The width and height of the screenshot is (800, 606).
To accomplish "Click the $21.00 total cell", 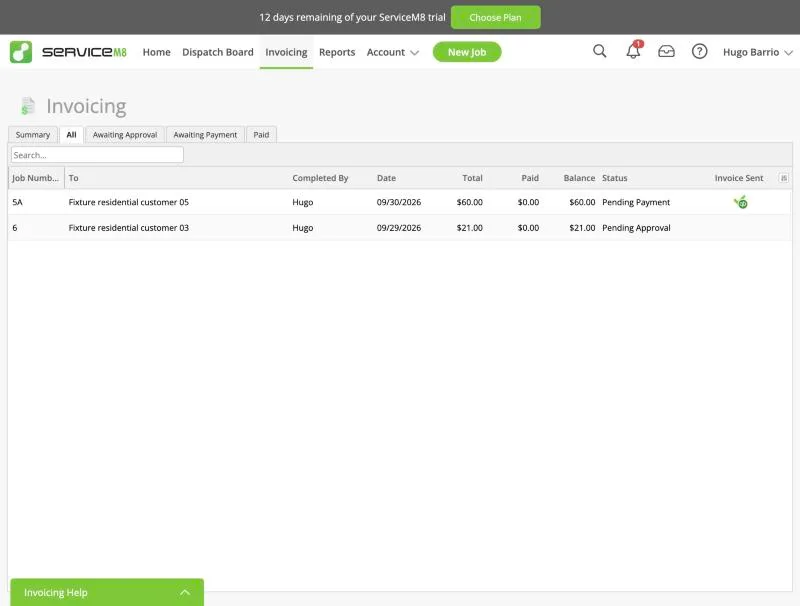I will tap(469, 228).
